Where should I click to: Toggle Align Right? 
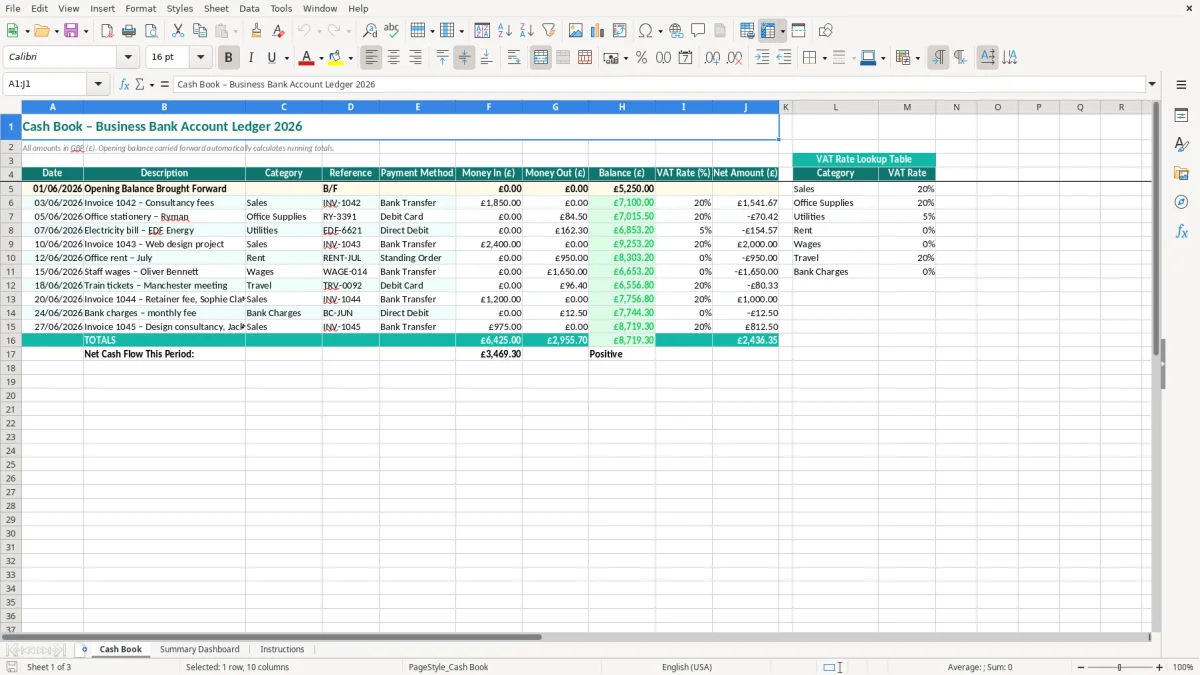tap(415, 58)
